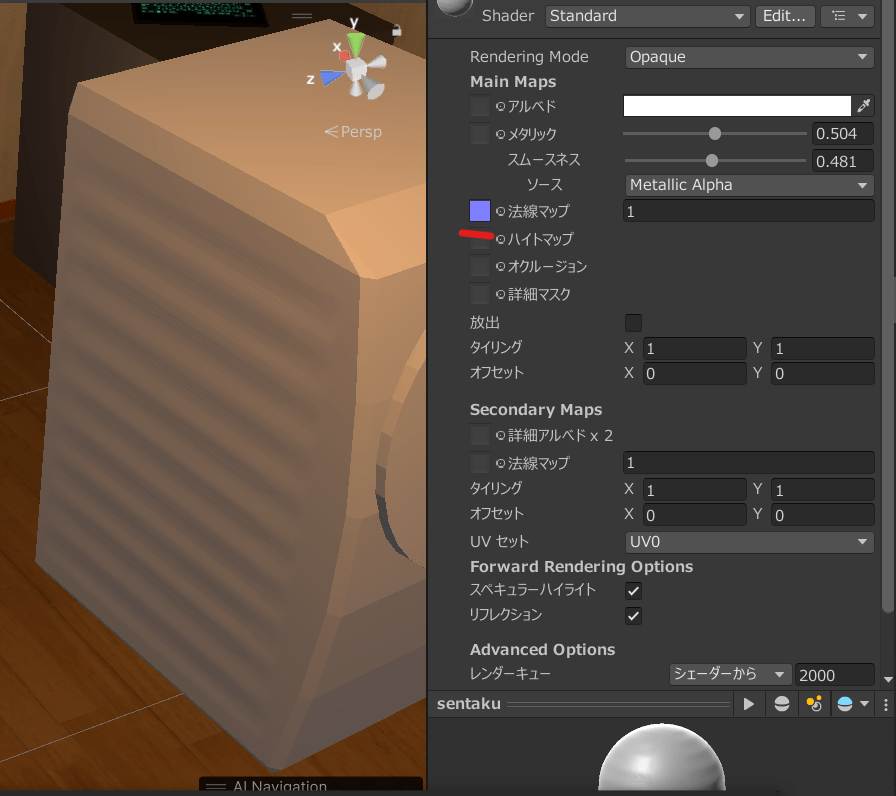896x796 pixels.
Task: Click the scene gizmo overlay drag handle
Action: (x=302, y=16)
